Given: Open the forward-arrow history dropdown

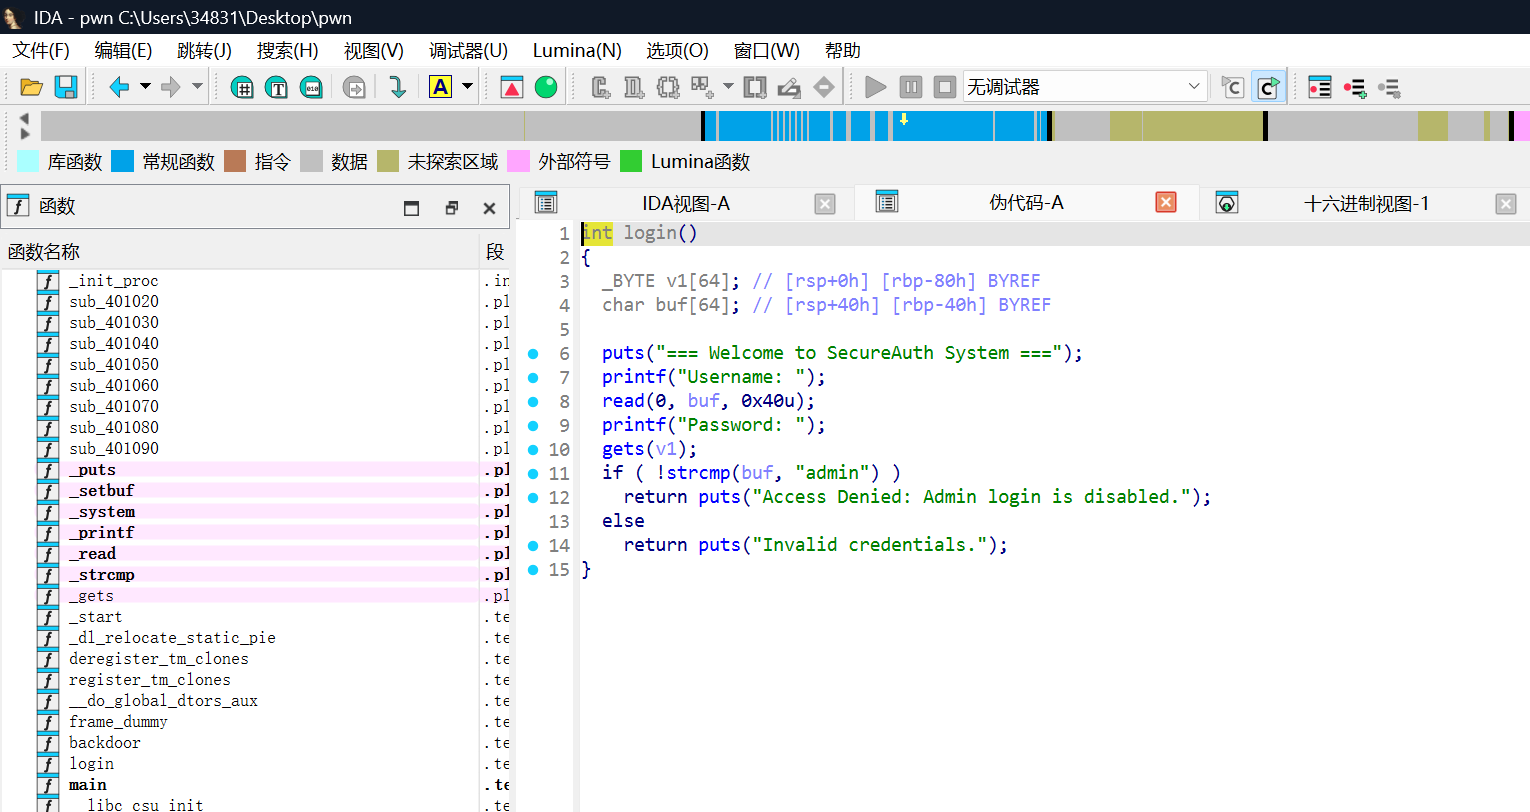Looking at the screenshot, I should [x=197, y=87].
